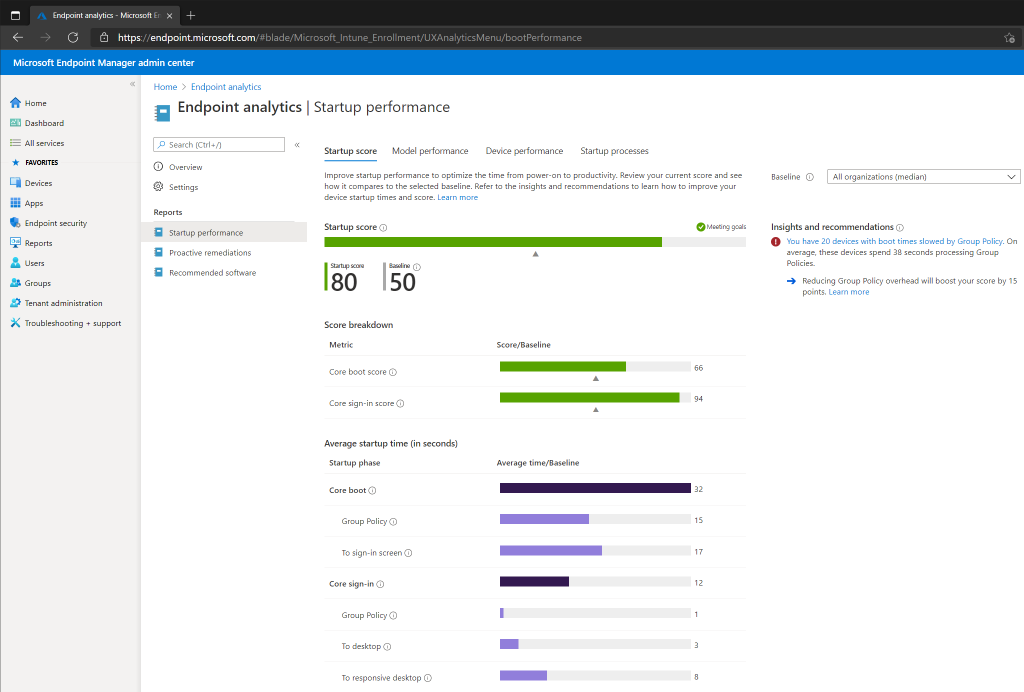Click the Endpoint analytics breadcrumb link
Viewport: 1024px width, 692px height.
tap(226, 87)
